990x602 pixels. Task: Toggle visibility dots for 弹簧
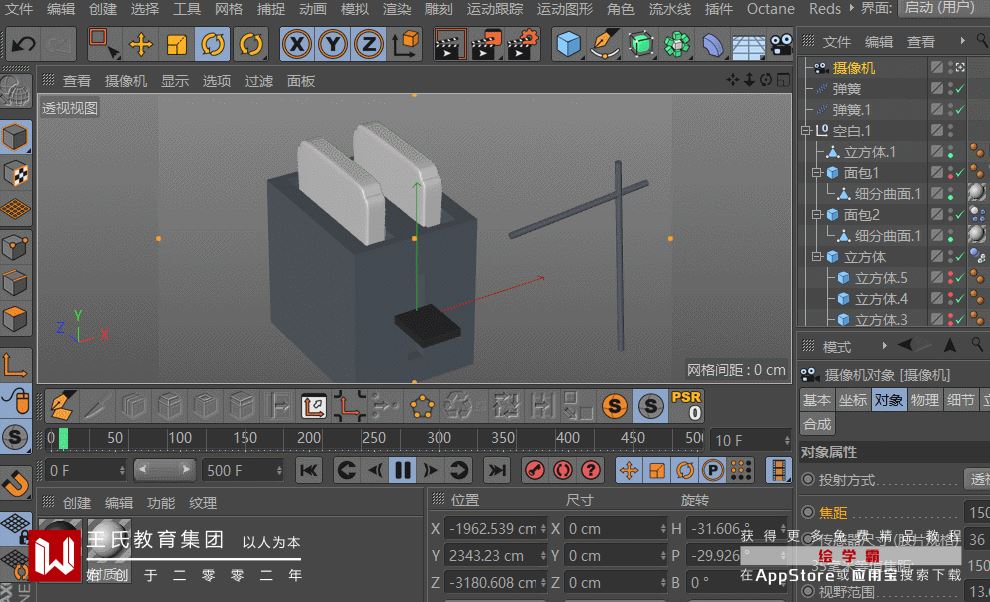pos(951,88)
